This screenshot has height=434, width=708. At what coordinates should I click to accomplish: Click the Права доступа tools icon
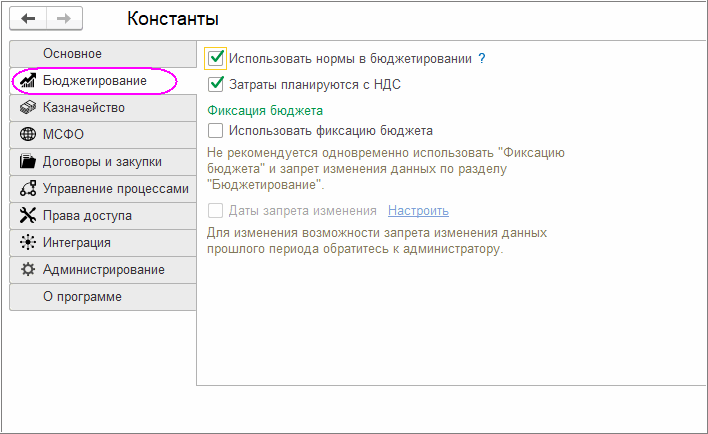tap(28, 215)
